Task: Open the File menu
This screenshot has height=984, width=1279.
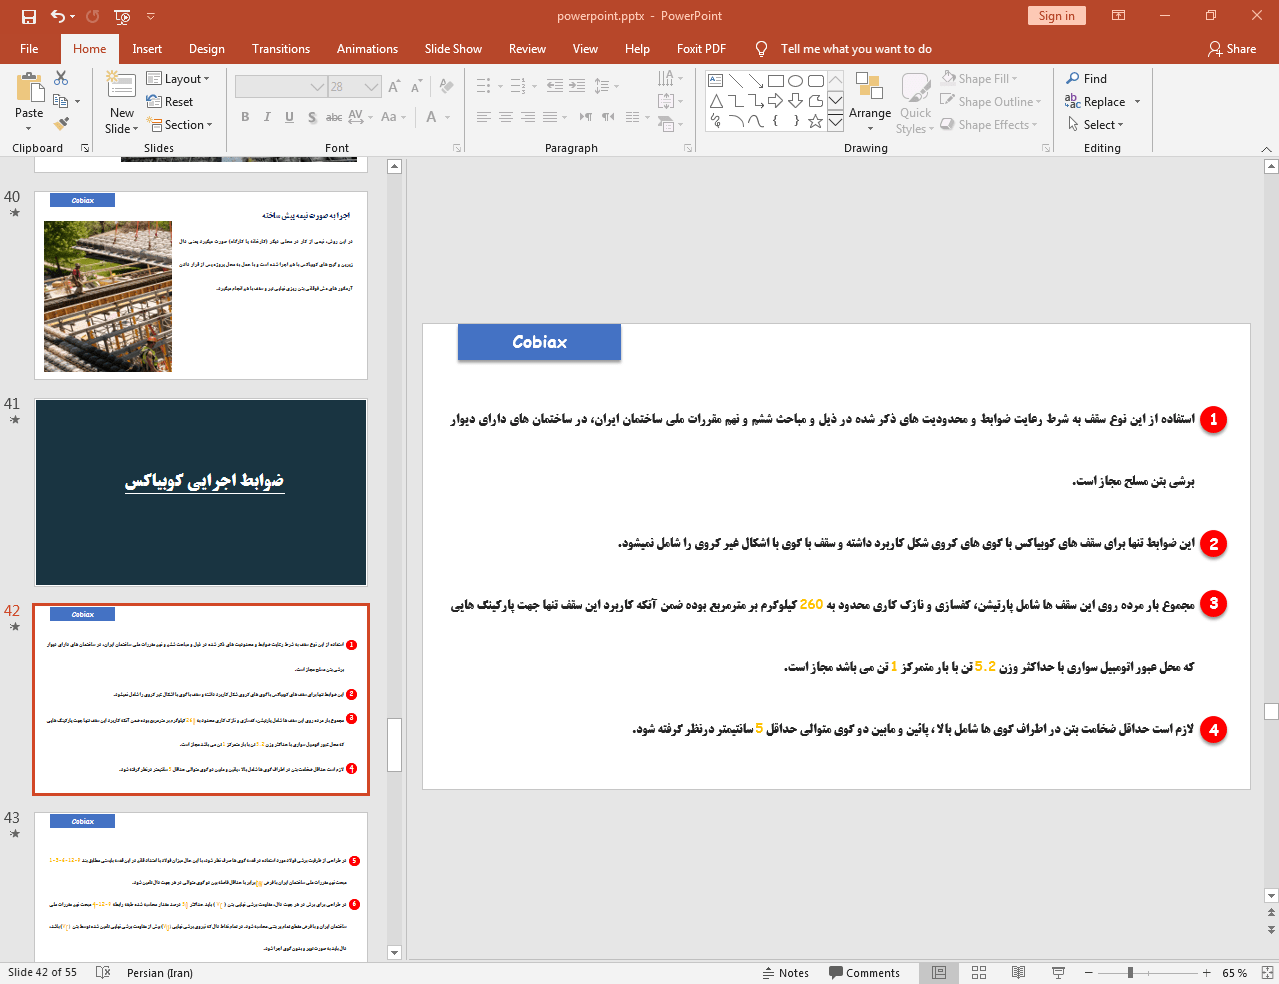Action: 29,49
